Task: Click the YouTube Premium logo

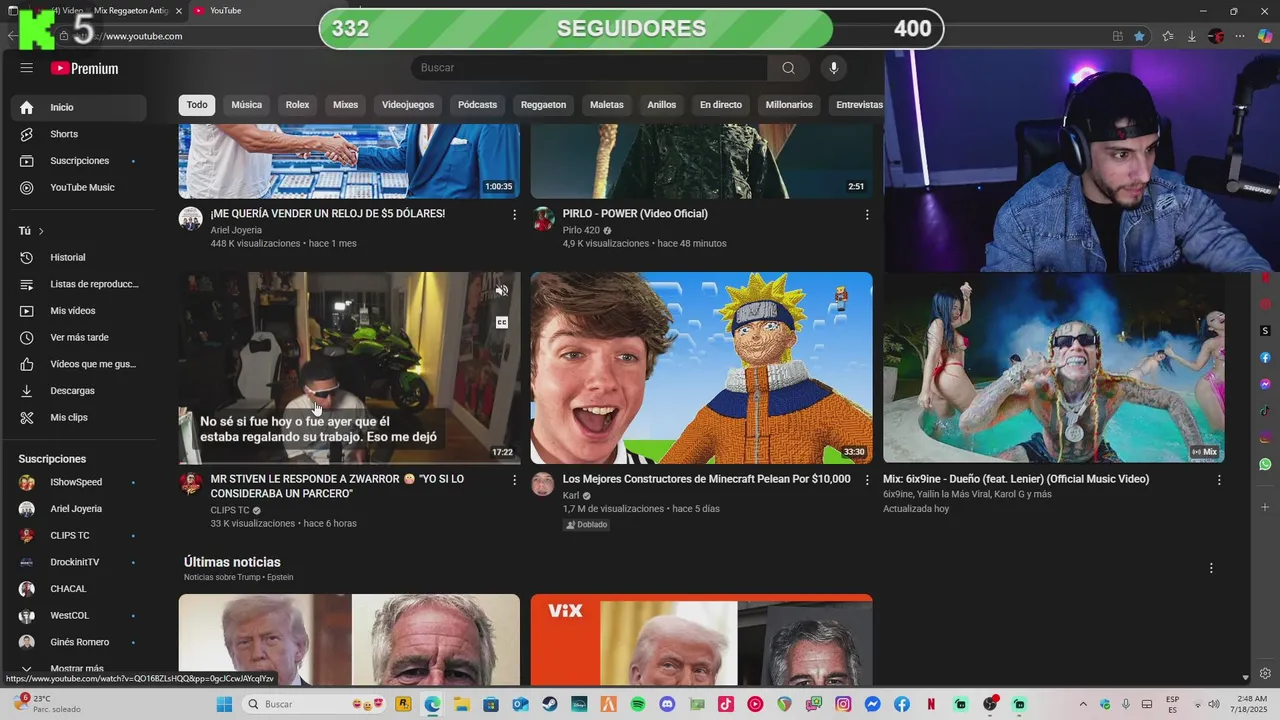Action: pyautogui.click(x=84, y=68)
